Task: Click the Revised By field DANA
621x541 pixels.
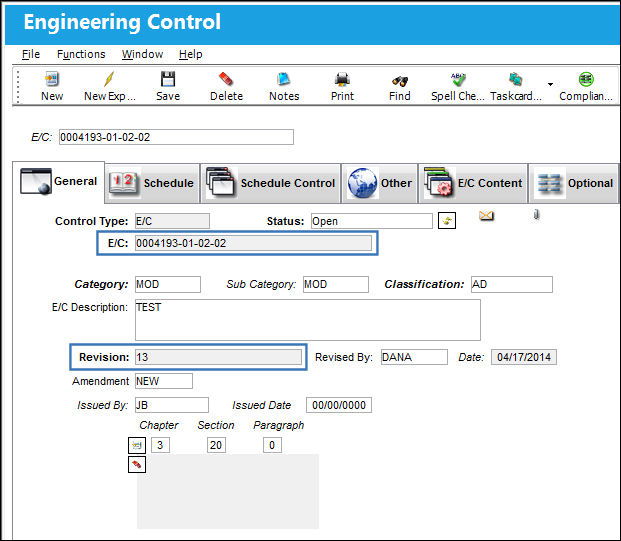Action: (414, 357)
